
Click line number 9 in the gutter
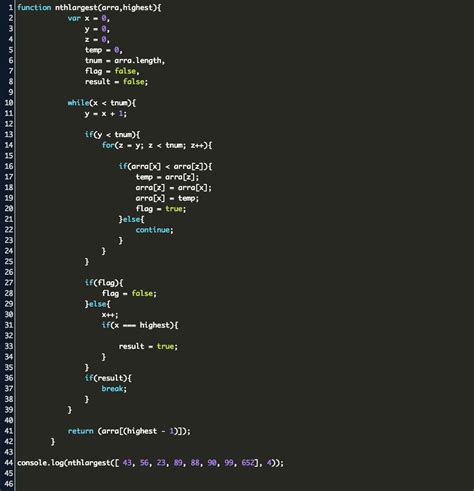point(11,92)
